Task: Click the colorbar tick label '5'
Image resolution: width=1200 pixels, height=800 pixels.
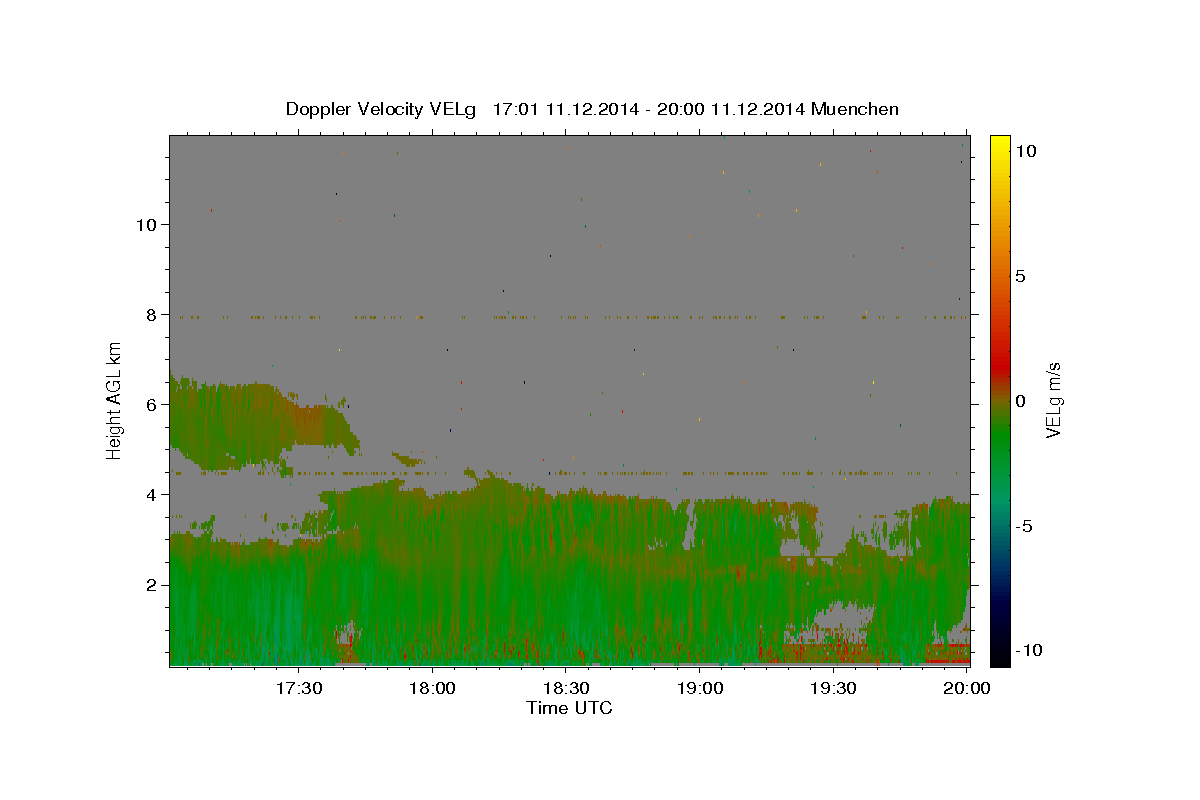Action: tap(1020, 276)
